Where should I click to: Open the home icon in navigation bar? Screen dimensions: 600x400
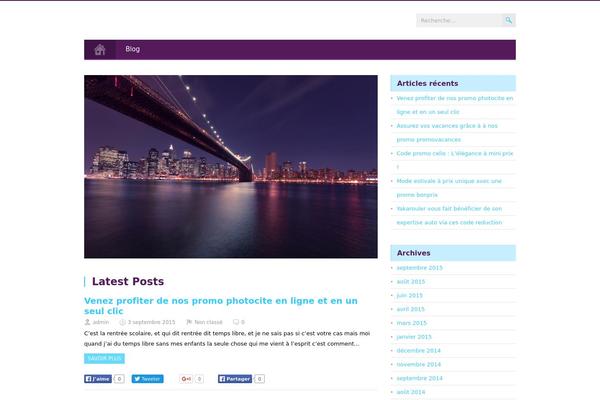[100, 50]
